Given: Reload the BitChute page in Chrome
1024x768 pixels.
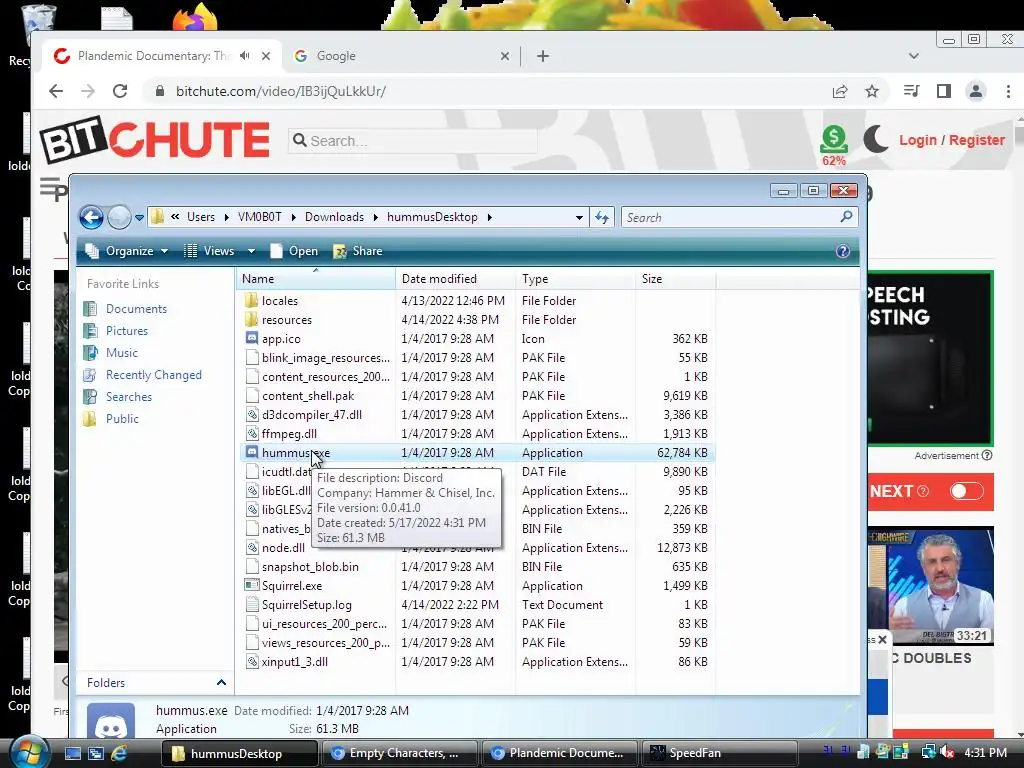Looking at the screenshot, I should point(120,91).
